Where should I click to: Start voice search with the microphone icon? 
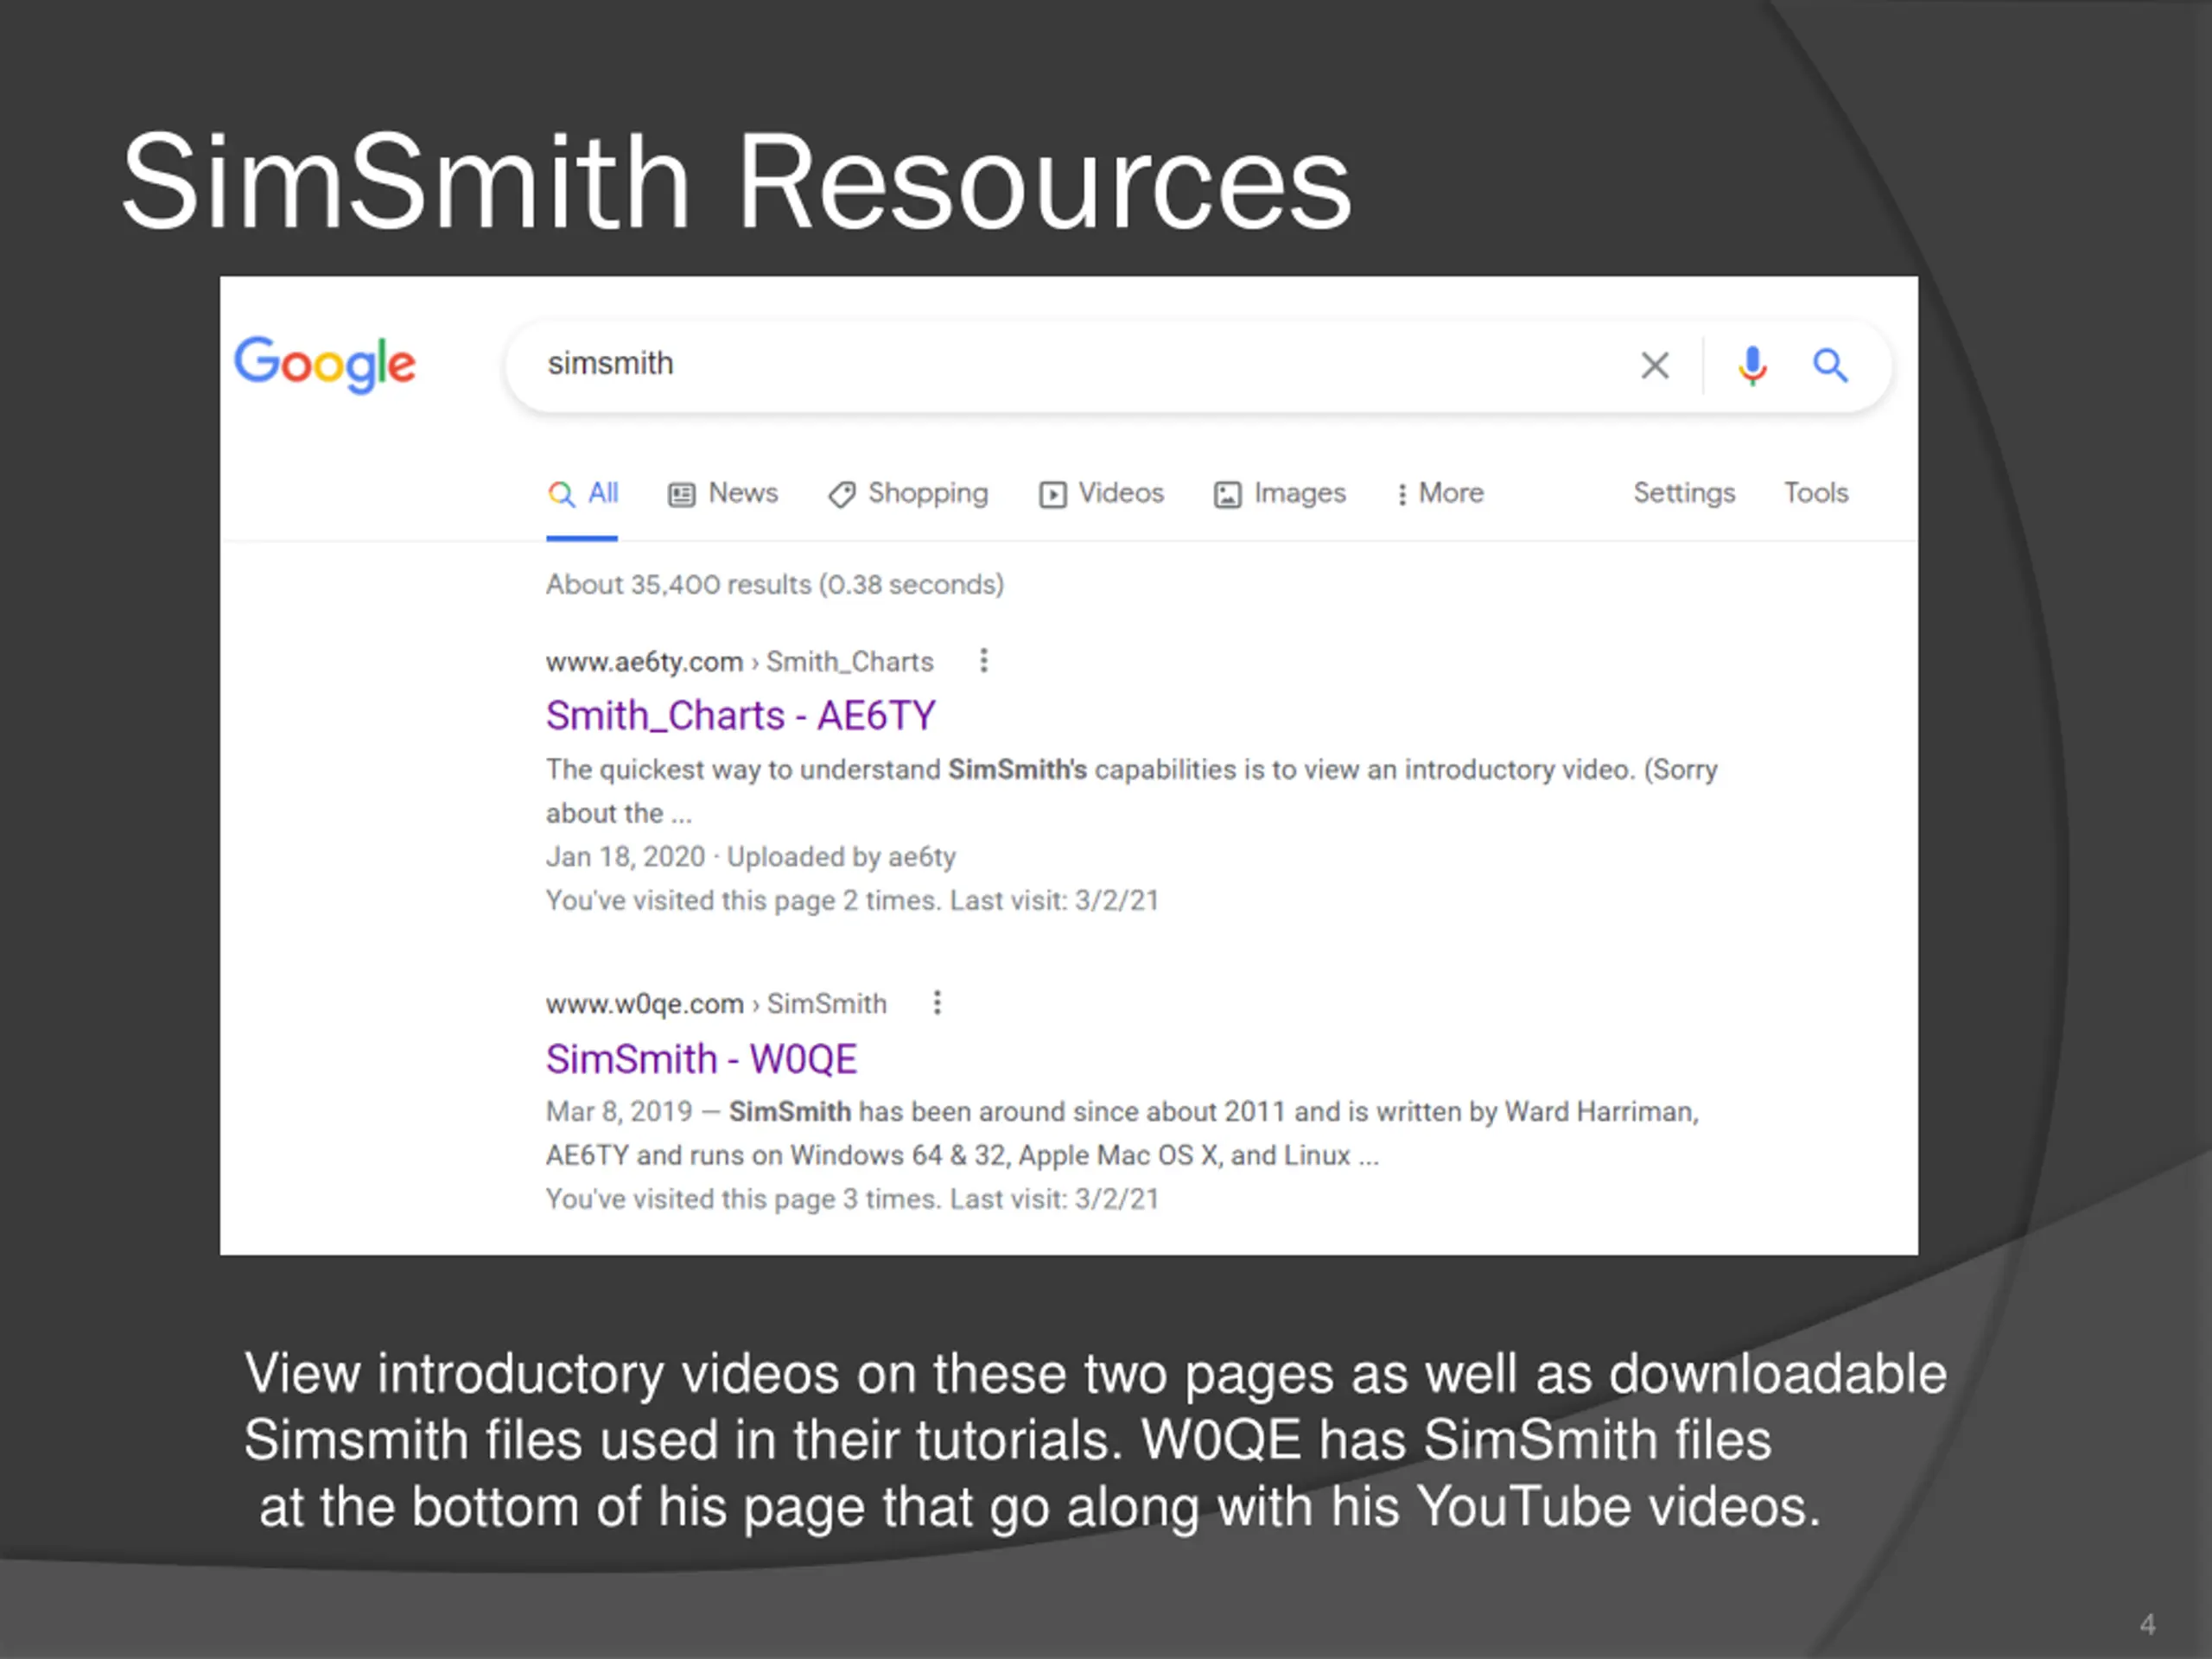click(x=1752, y=366)
